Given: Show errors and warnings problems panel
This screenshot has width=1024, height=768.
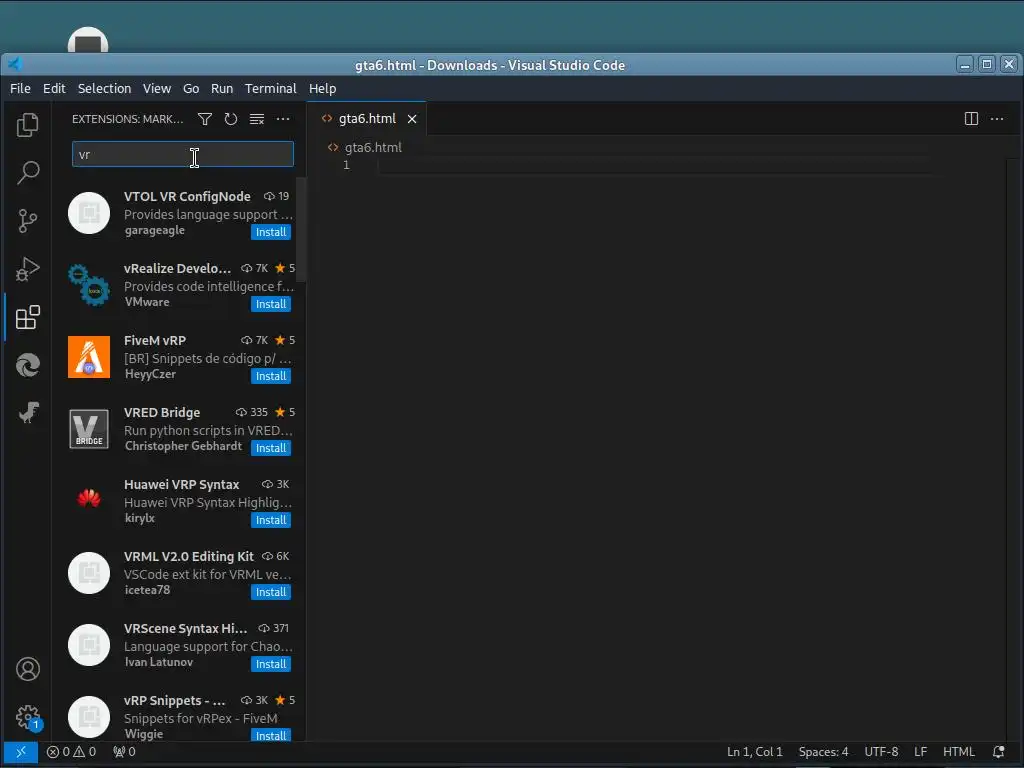Looking at the screenshot, I should point(71,752).
